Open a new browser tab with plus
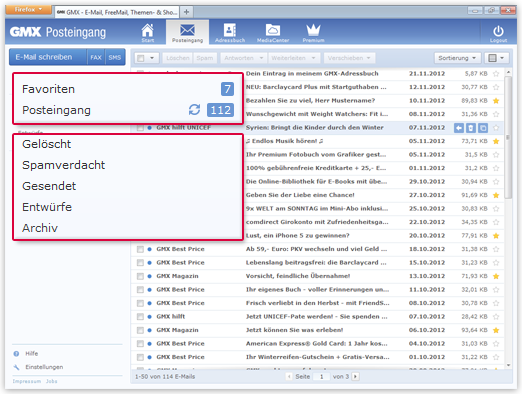 (x=186, y=12)
